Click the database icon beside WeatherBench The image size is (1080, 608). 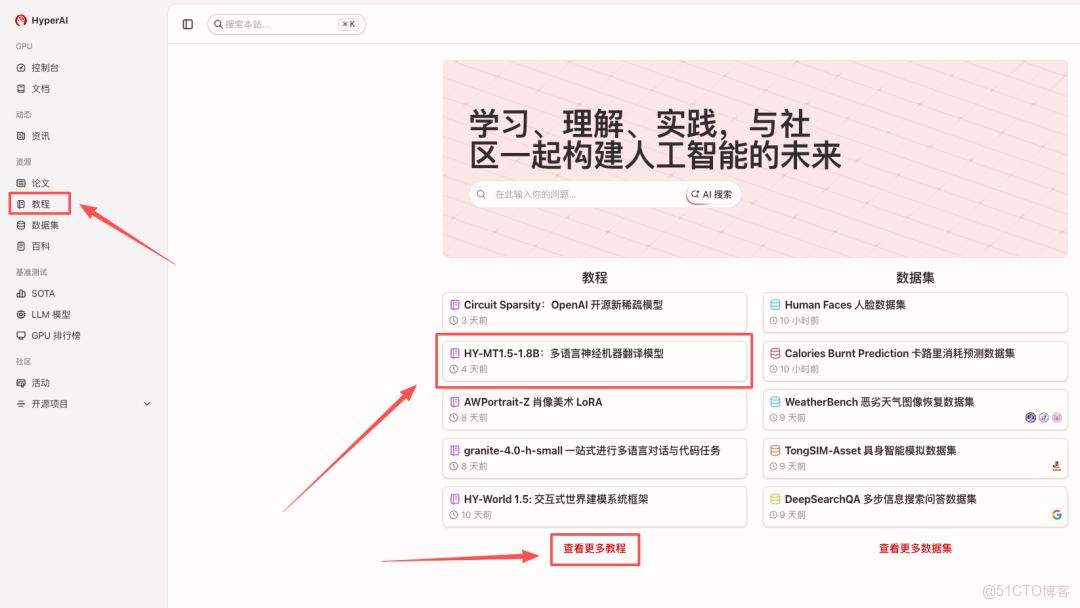775,402
